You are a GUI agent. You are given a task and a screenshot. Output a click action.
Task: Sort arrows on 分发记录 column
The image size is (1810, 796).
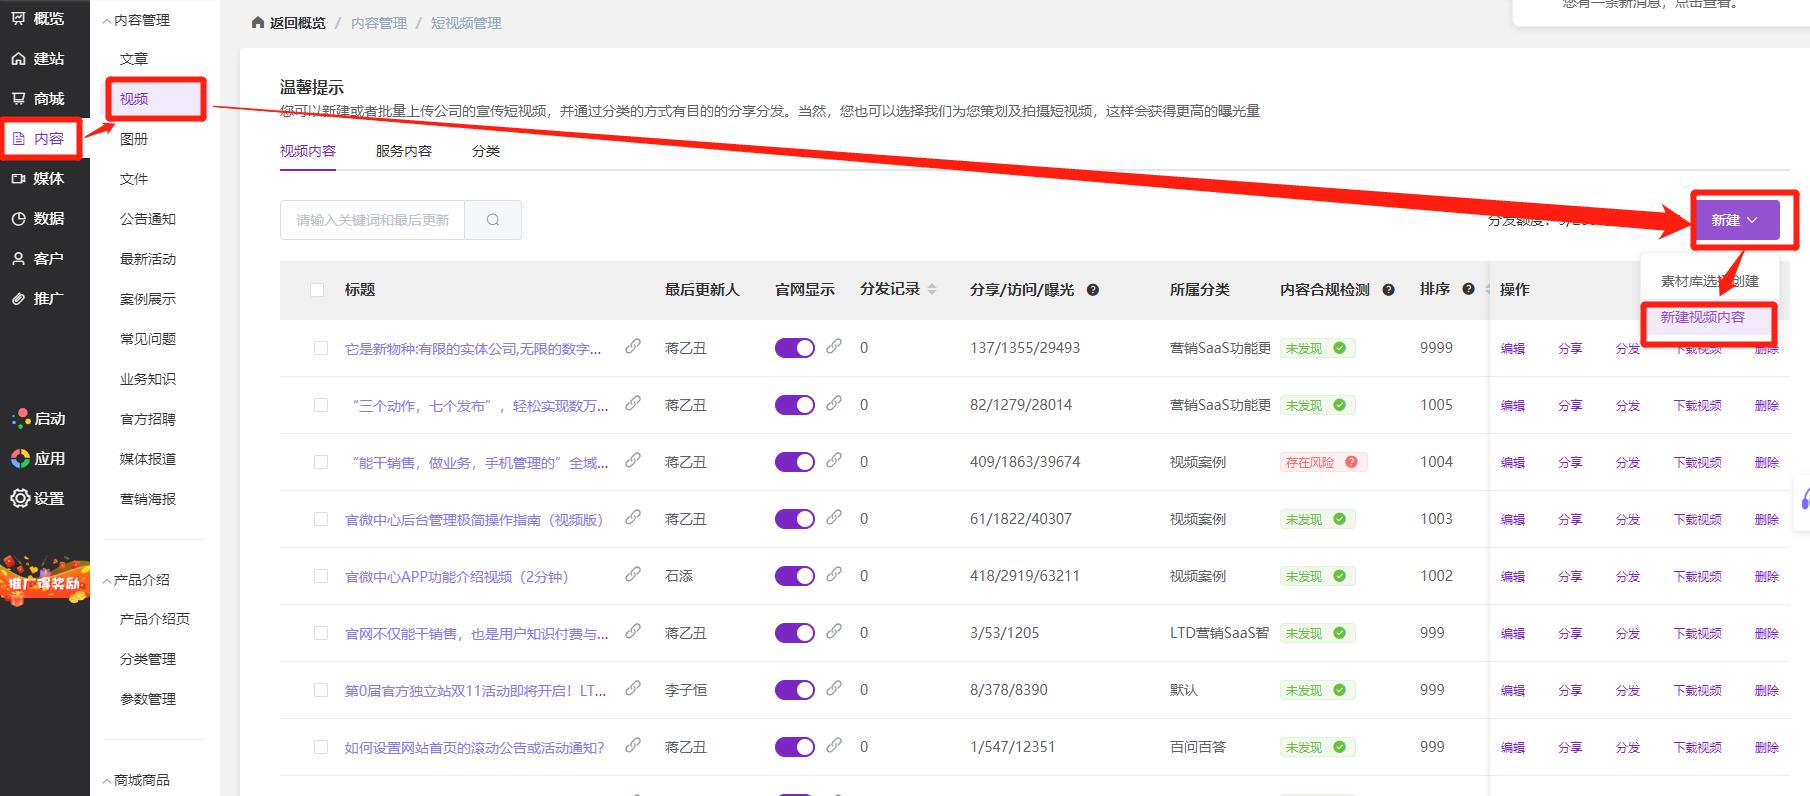tap(932, 289)
